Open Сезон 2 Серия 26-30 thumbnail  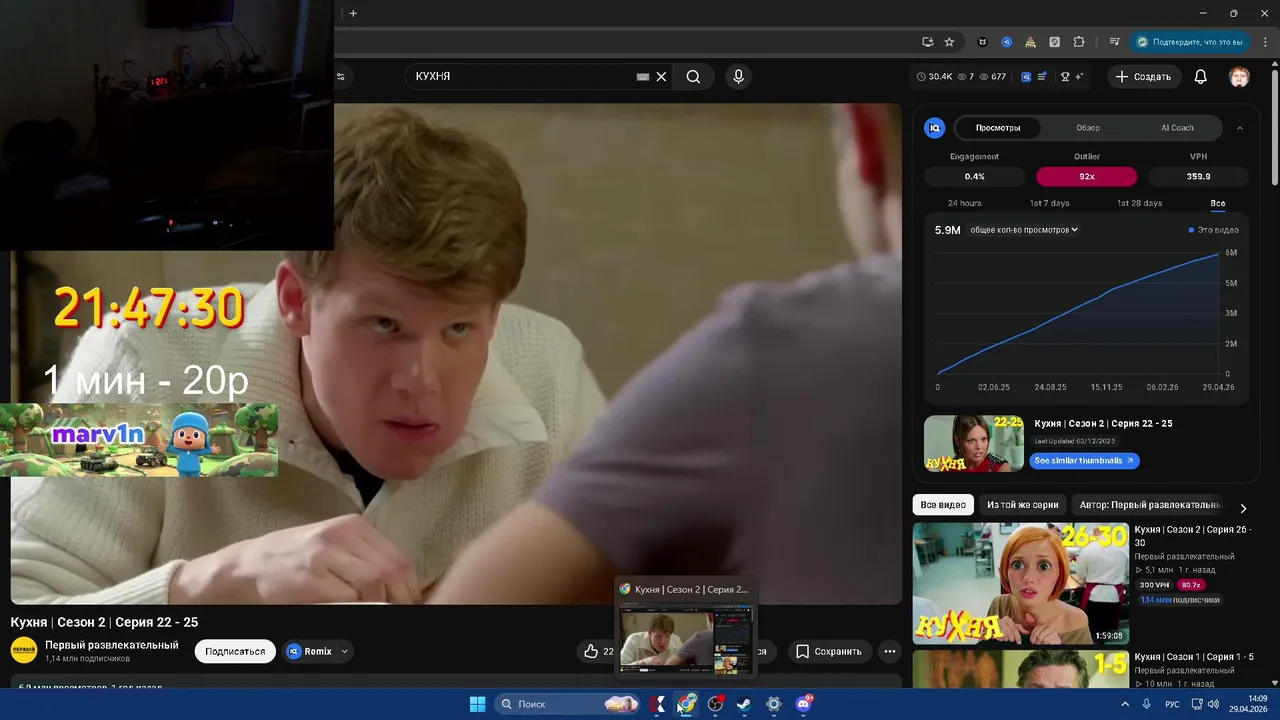pos(1020,583)
